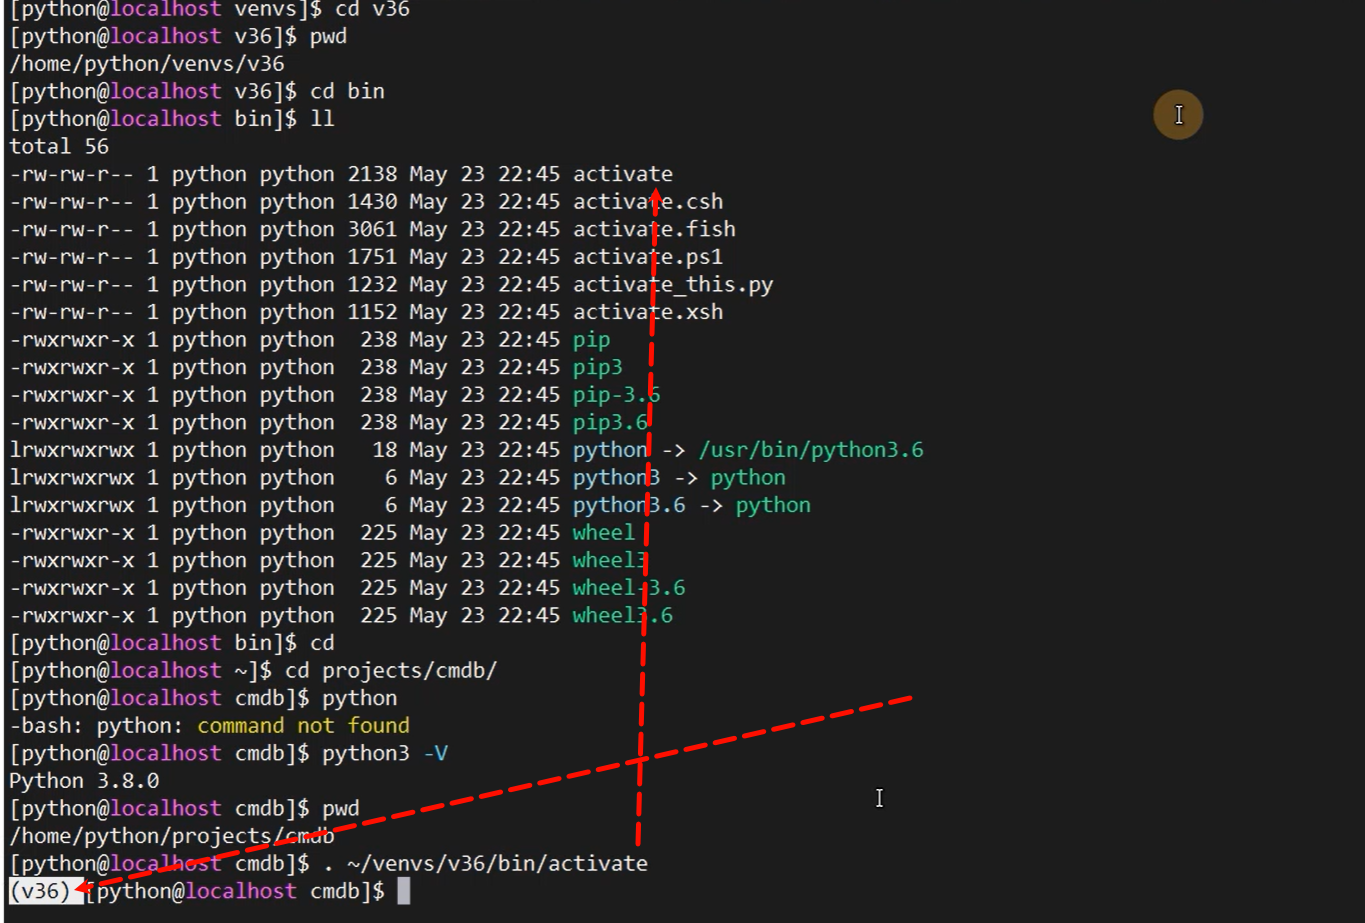Click the wheel3.6 filename
This screenshot has width=1365, height=923.
[x=625, y=615]
